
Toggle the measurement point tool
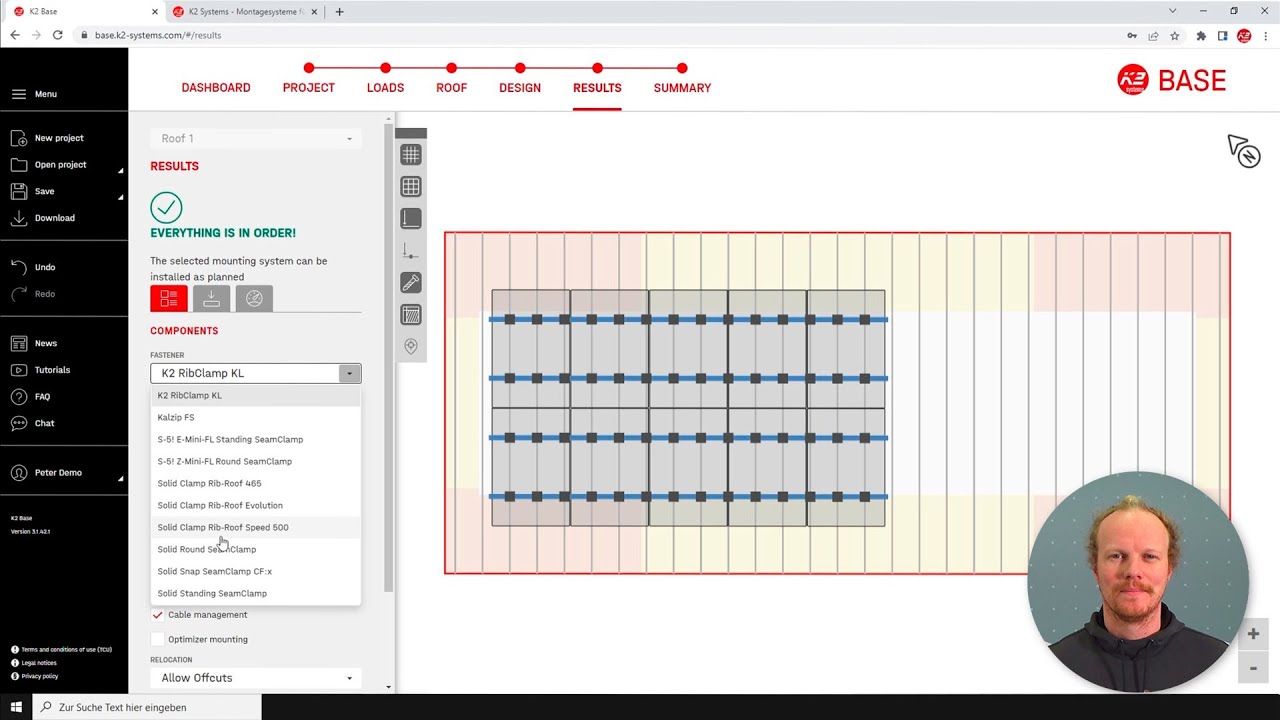pyautogui.click(x=411, y=251)
